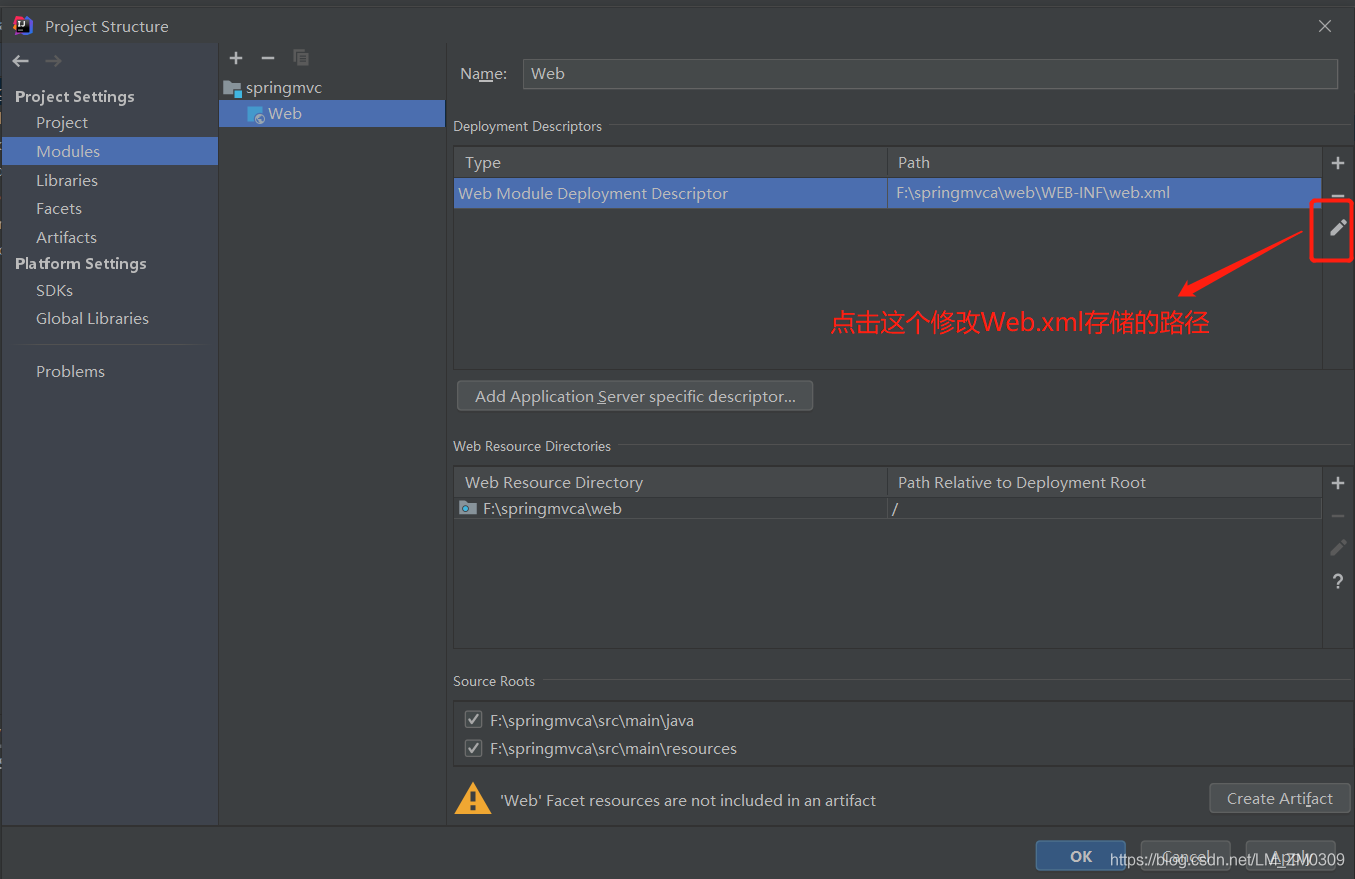The height and width of the screenshot is (879, 1355).
Task: Click the Web facet icon in tree
Action: [256, 114]
